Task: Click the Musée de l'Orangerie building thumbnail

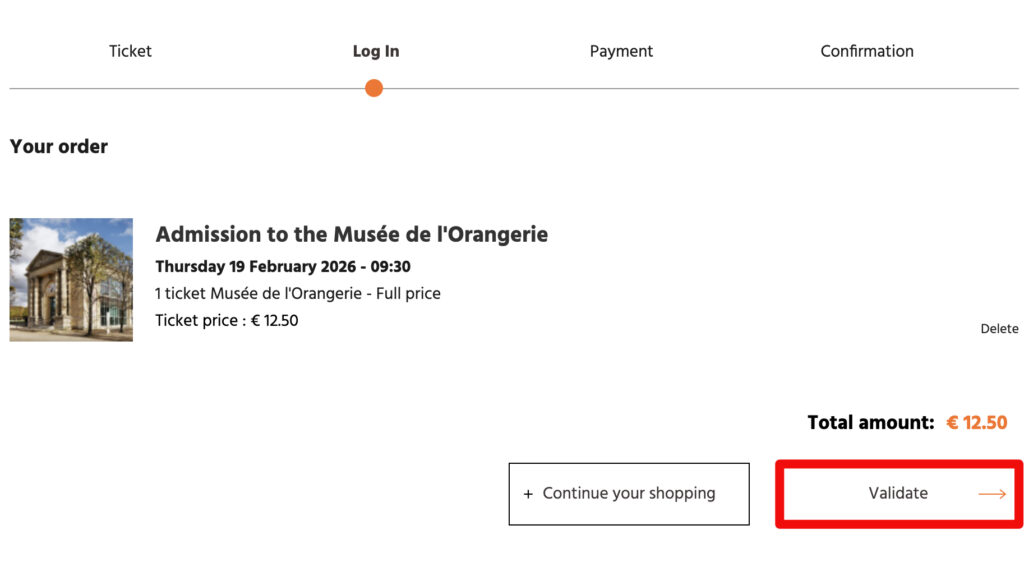Action: (71, 280)
